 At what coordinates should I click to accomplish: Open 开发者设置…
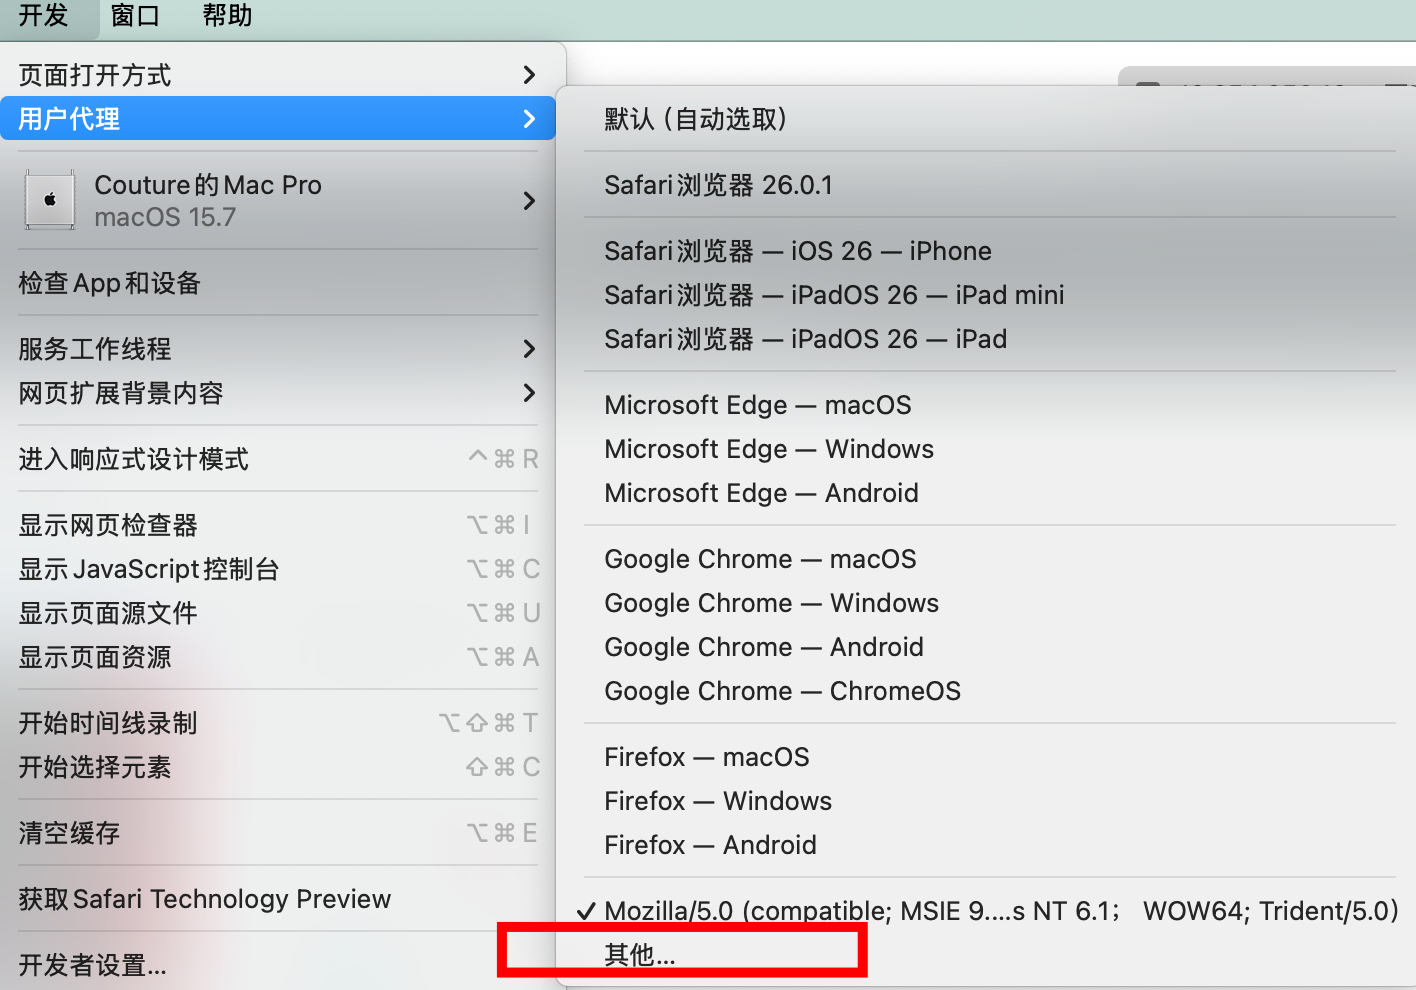click(278, 965)
